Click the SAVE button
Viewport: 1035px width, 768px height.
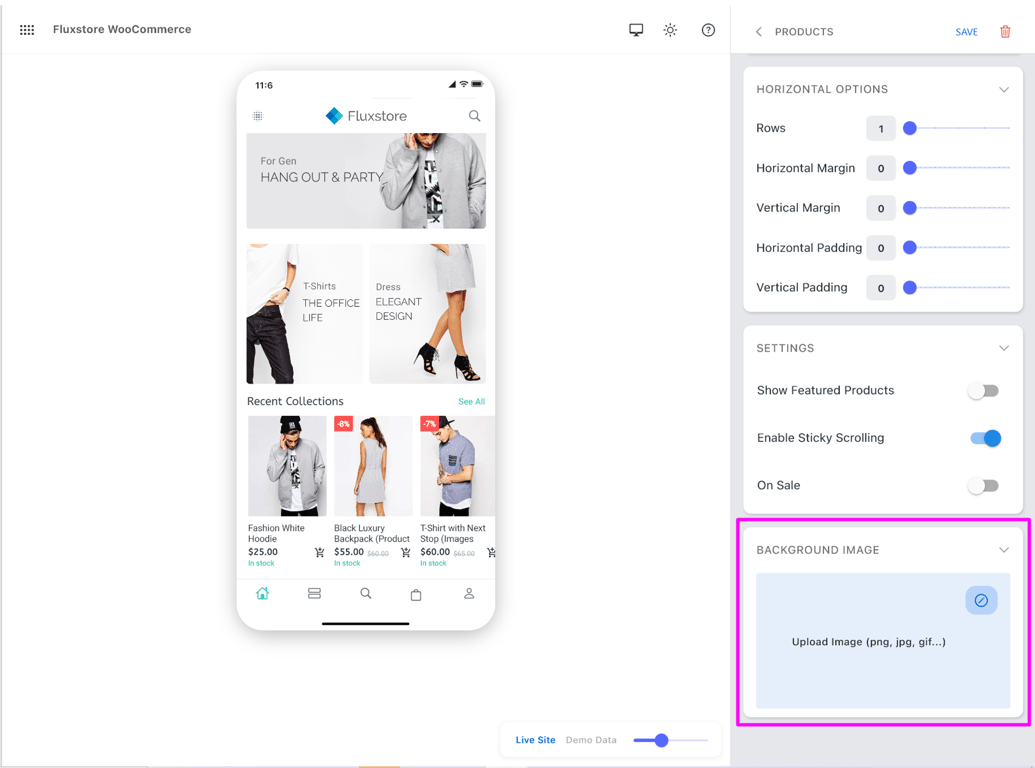point(966,32)
